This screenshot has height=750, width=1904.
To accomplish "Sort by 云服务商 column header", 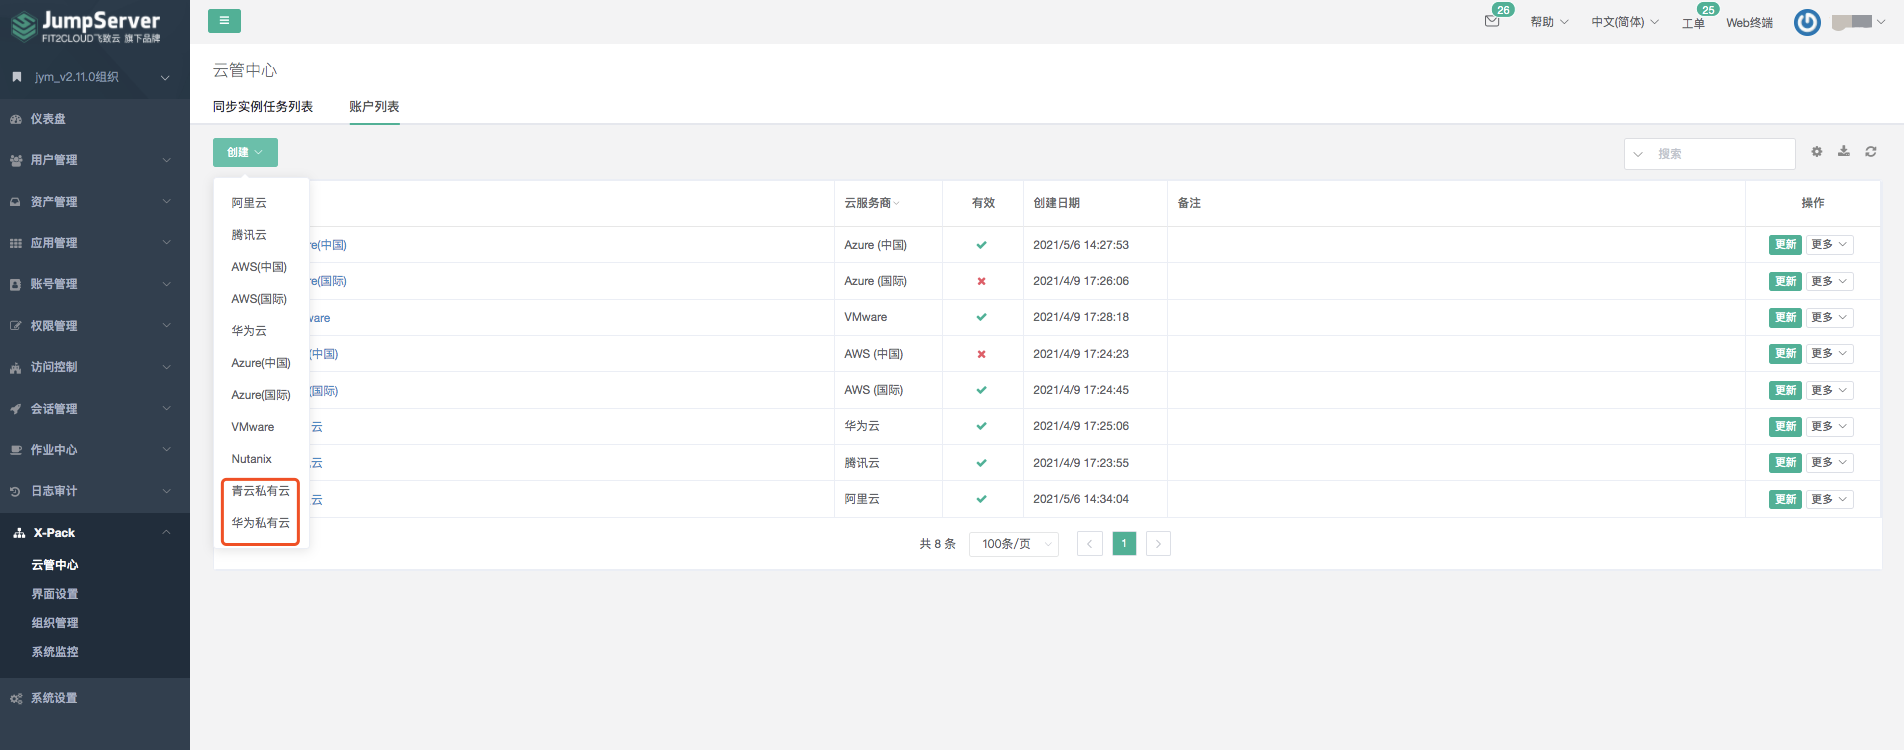I will coord(872,203).
